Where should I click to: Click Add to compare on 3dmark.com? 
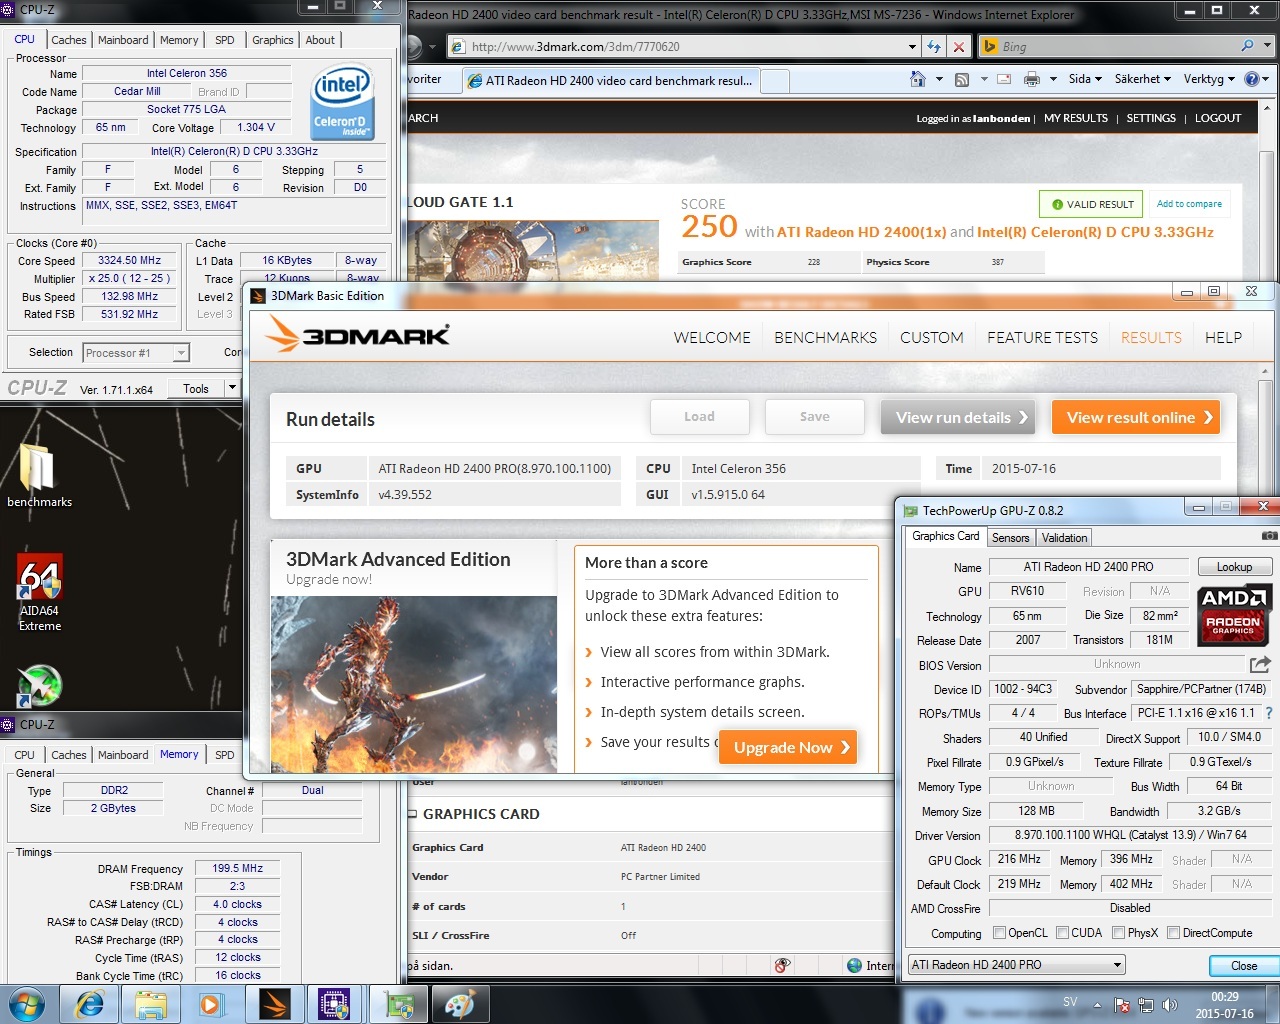click(1189, 204)
